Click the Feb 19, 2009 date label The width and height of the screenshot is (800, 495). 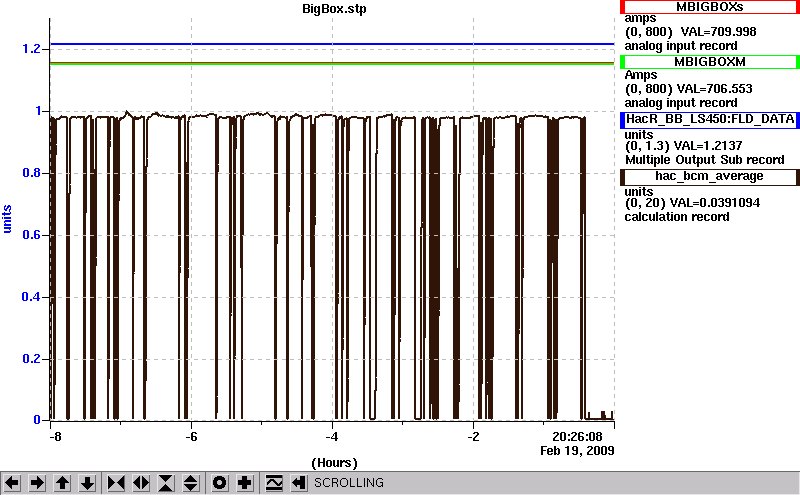[x=577, y=451]
